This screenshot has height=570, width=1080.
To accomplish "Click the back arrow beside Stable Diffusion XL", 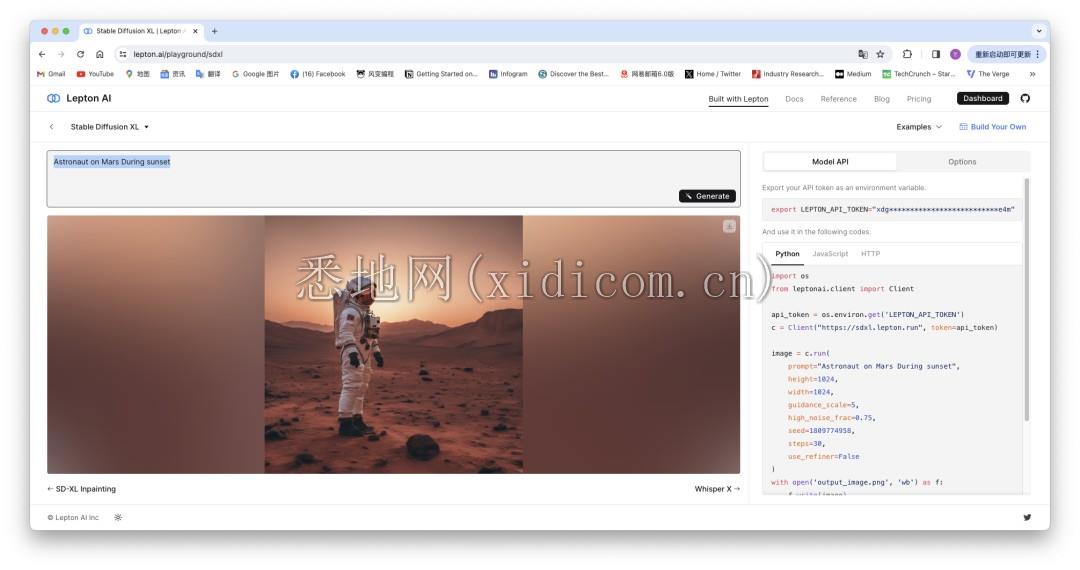I will point(52,127).
